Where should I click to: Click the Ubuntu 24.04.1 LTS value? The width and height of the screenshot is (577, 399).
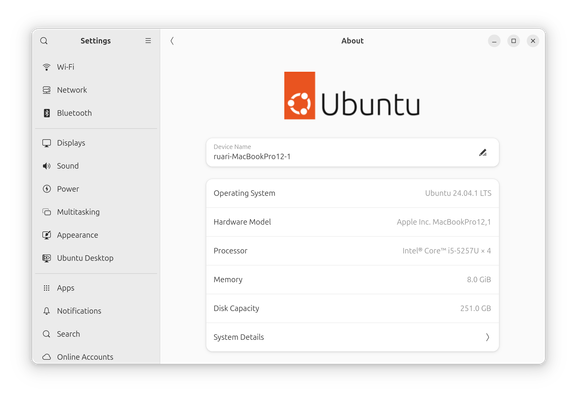pos(458,193)
